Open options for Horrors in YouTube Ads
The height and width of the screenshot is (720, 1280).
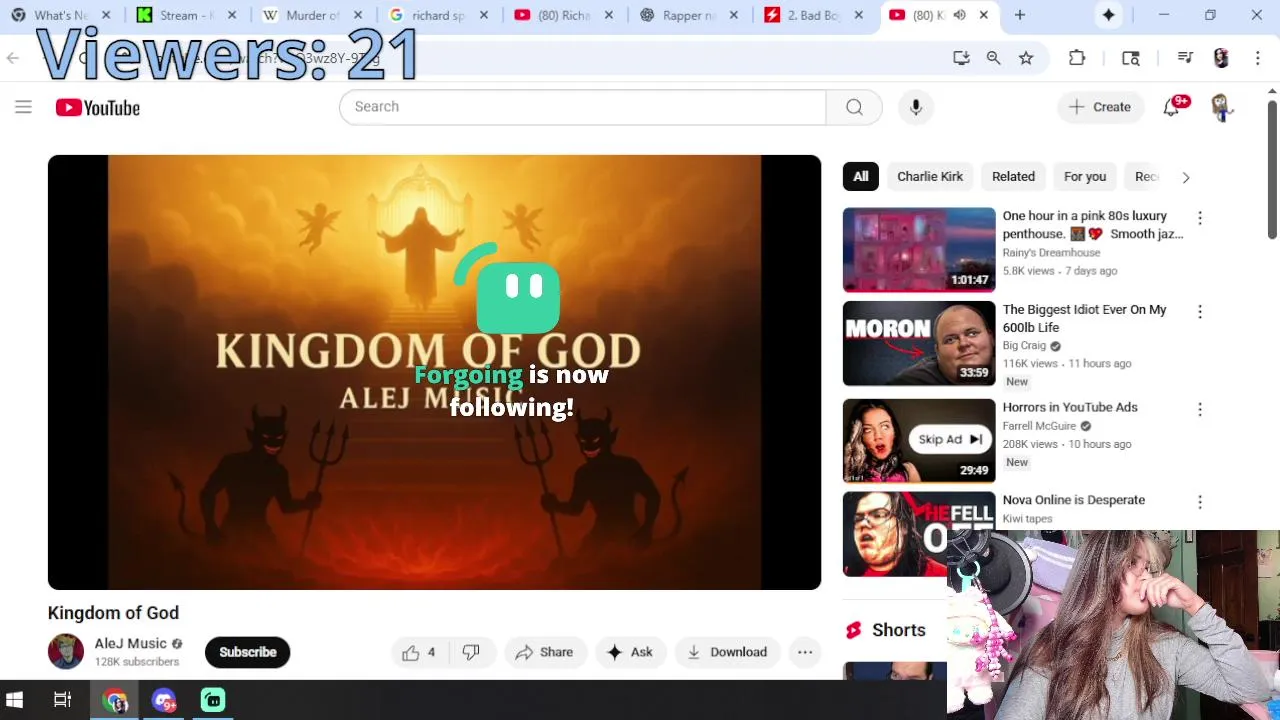[x=1200, y=409]
